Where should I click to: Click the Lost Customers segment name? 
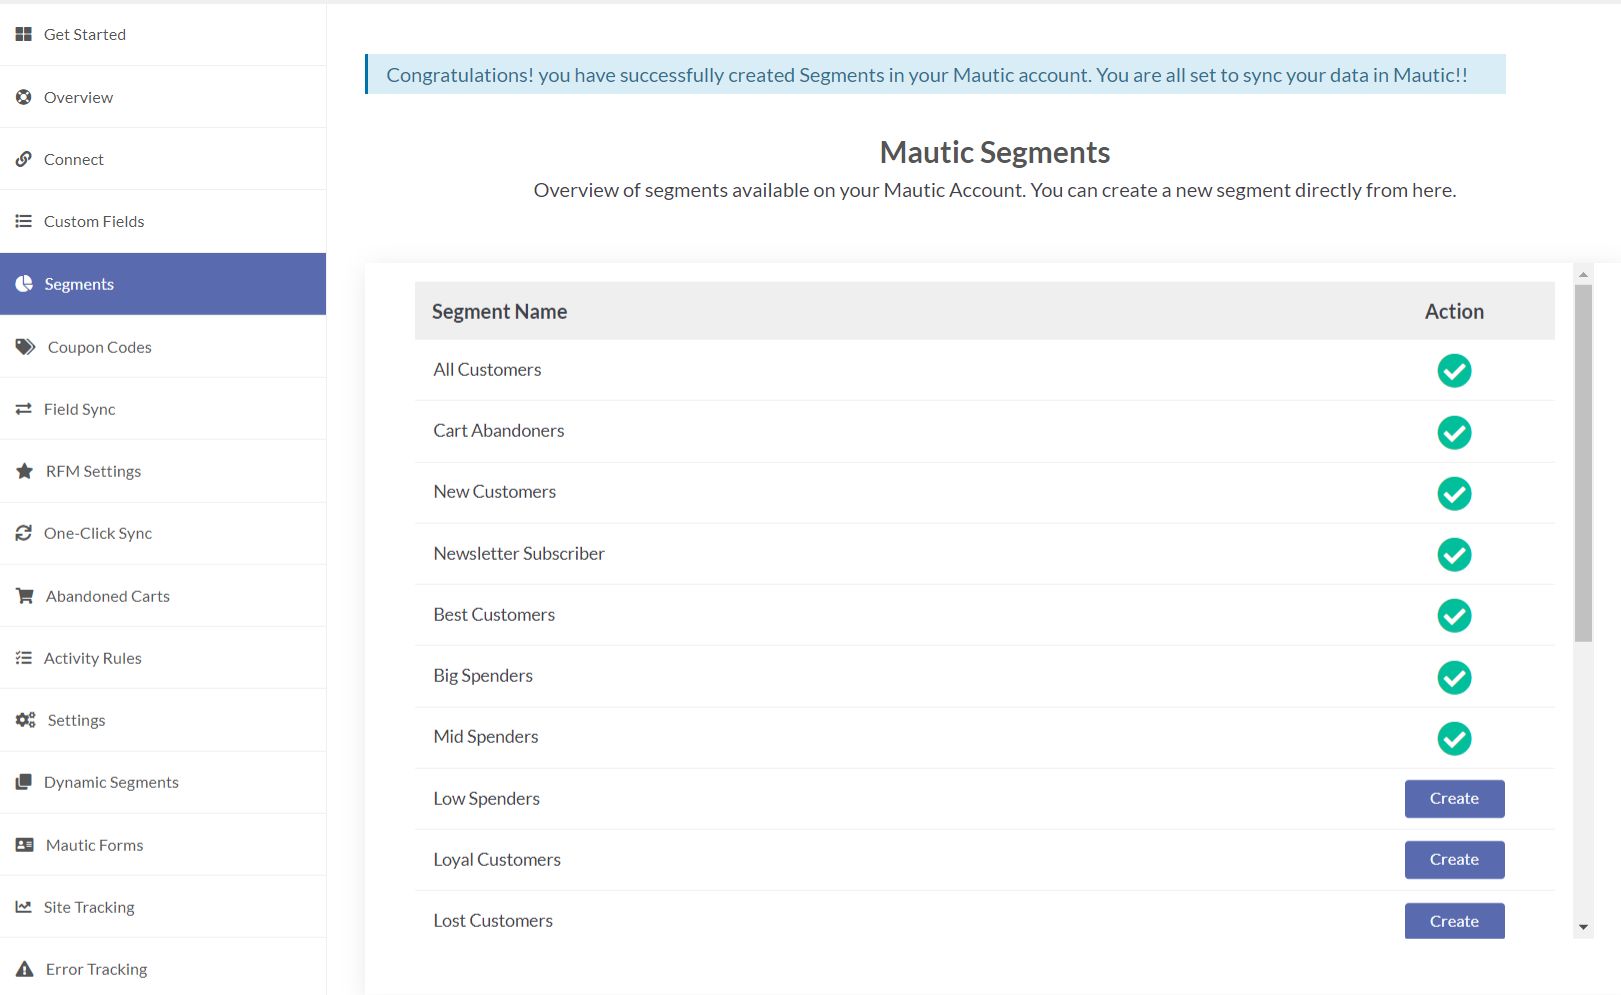pos(492,921)
